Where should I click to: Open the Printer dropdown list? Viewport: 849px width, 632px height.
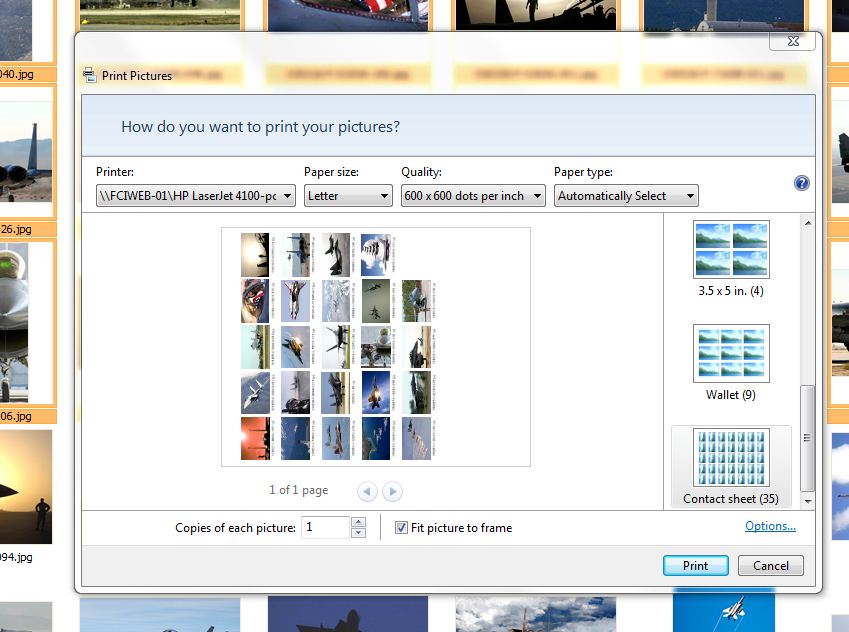click(196, 196)
